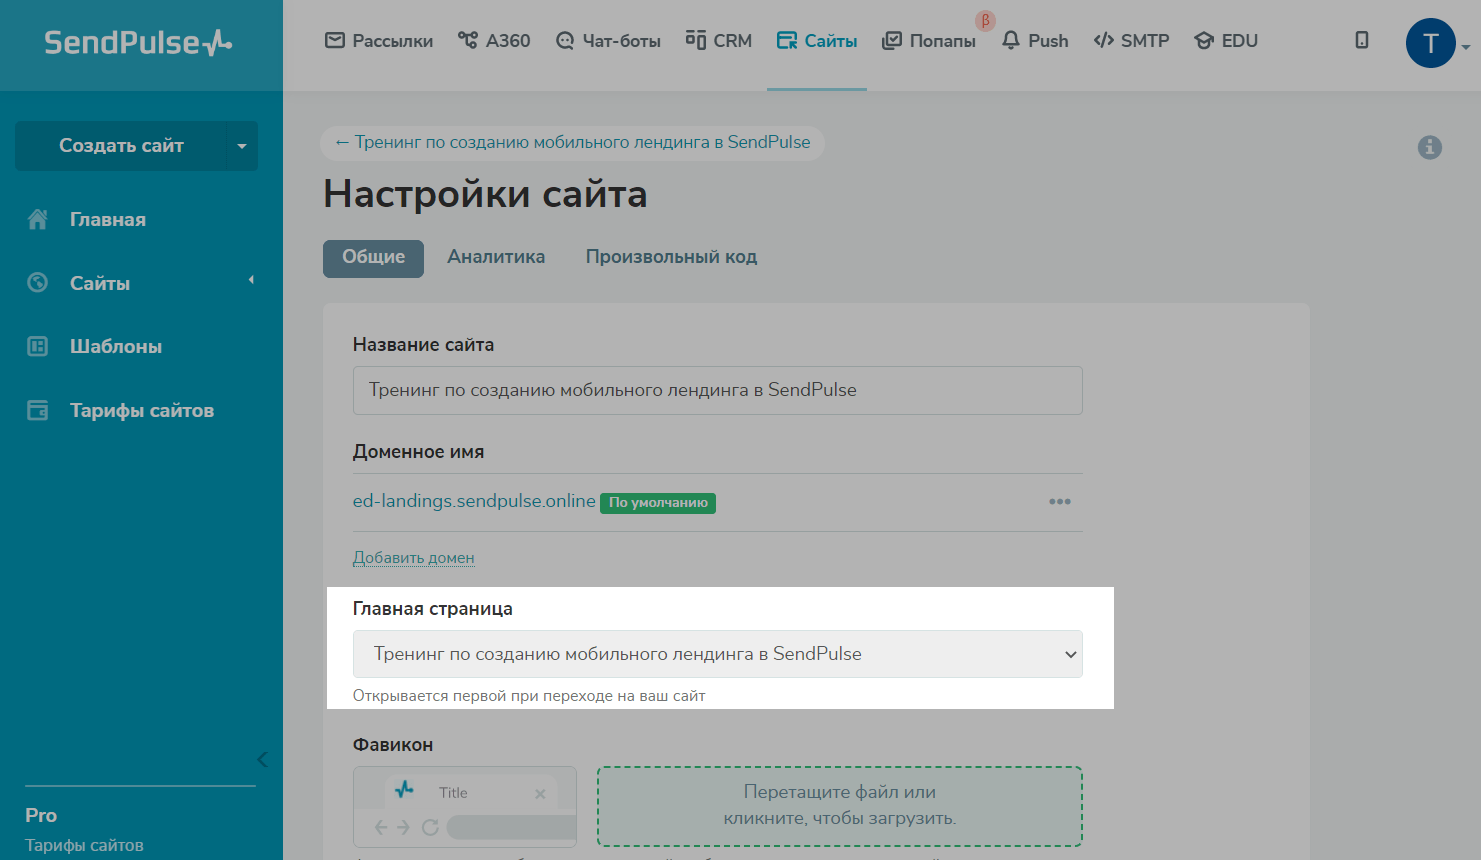This screenshot has height=860, width=1481.
Task: Open the CRM section
Action: point(719,41)
